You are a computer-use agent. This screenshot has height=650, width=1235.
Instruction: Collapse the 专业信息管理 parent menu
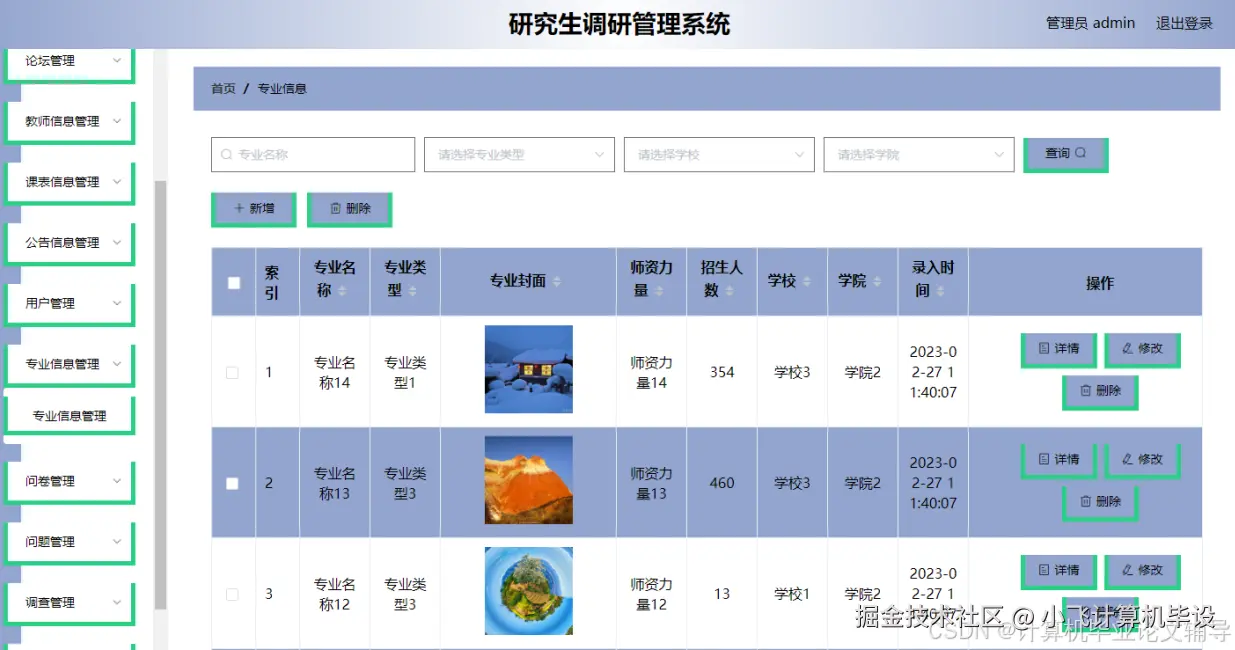coord(69,364)
